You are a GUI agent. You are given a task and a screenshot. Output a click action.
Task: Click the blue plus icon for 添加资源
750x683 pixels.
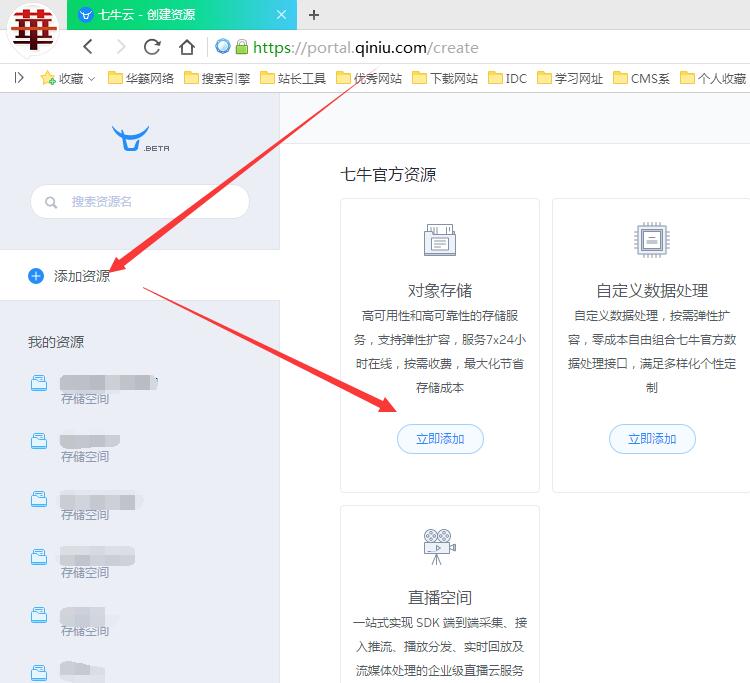(x=36, y=276)
